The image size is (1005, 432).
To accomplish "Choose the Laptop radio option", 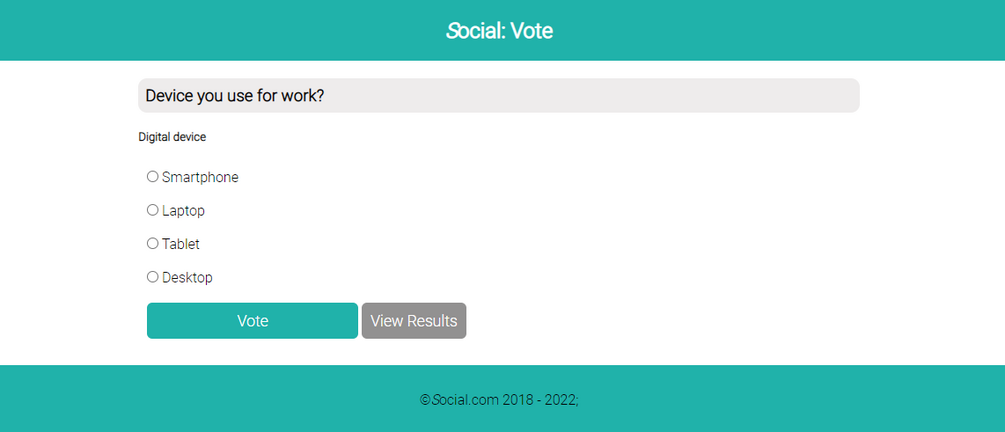I will pos(153,210).
